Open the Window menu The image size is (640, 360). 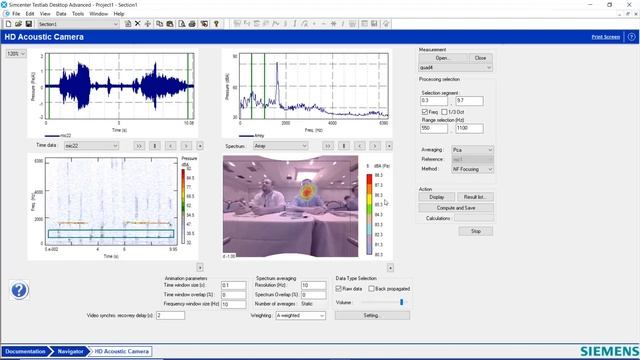[x=98, y=14]
